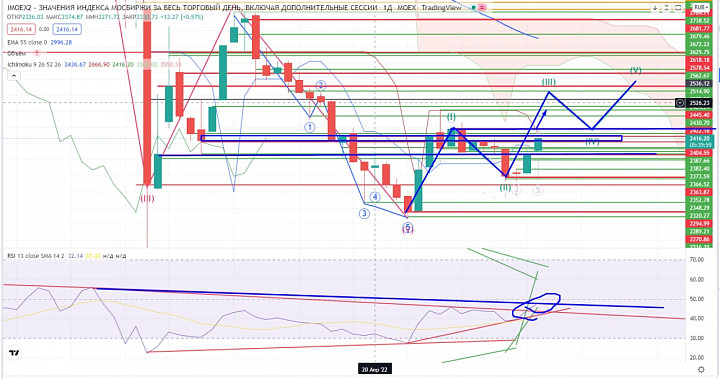The width and height of the screenshot is (720, 379).
Task: Collapse the indicator legend with the arrow button
Action: pos(14,76)
